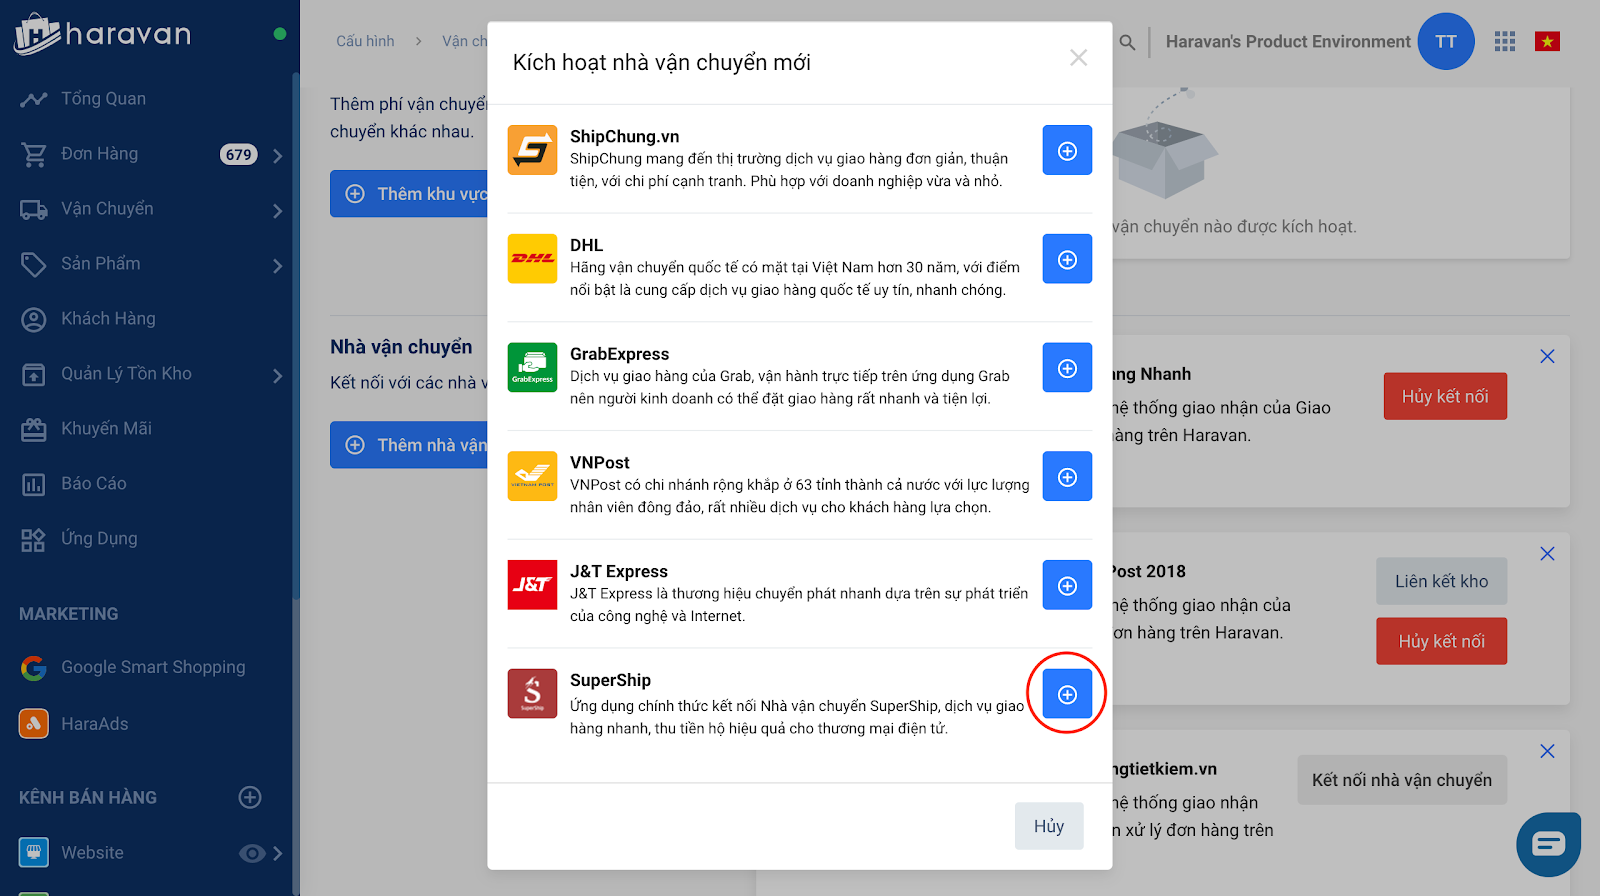Cancel with the Hủy button

click(x=1049, y=826)
